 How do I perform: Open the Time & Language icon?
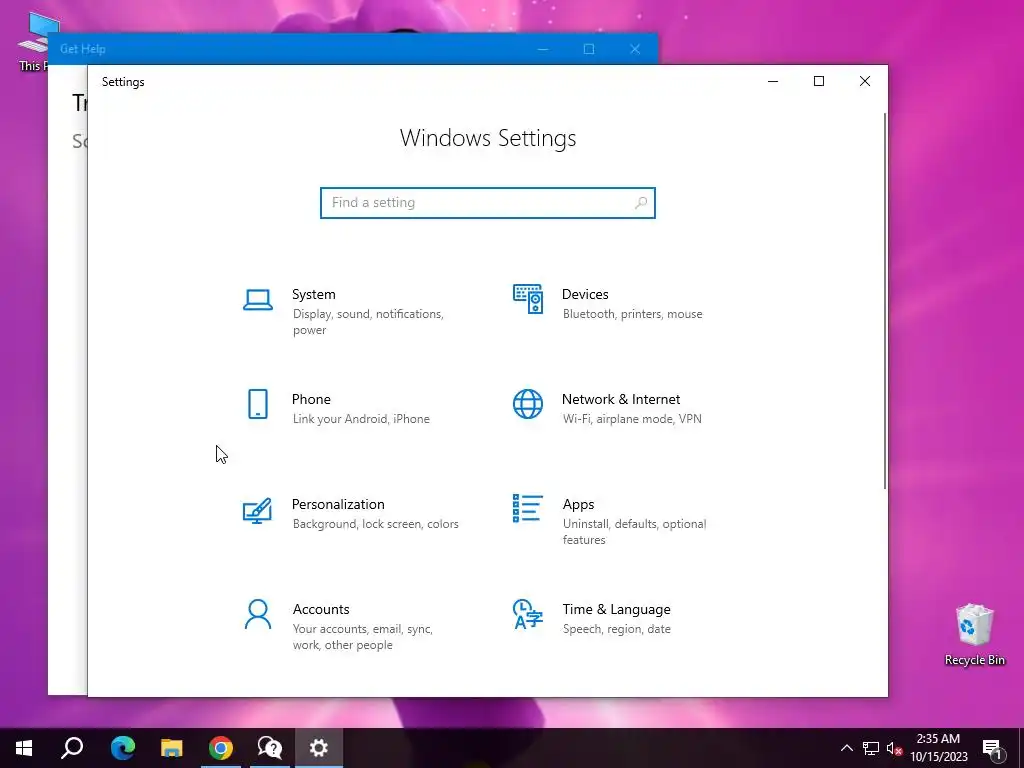(528, 614)
